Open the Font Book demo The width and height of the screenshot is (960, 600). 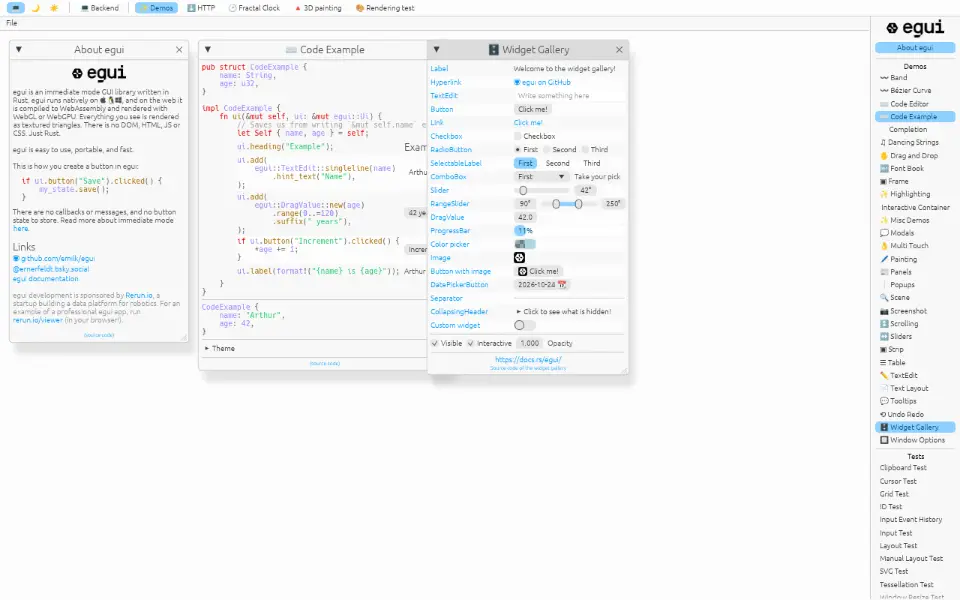[x=902, y=168]
